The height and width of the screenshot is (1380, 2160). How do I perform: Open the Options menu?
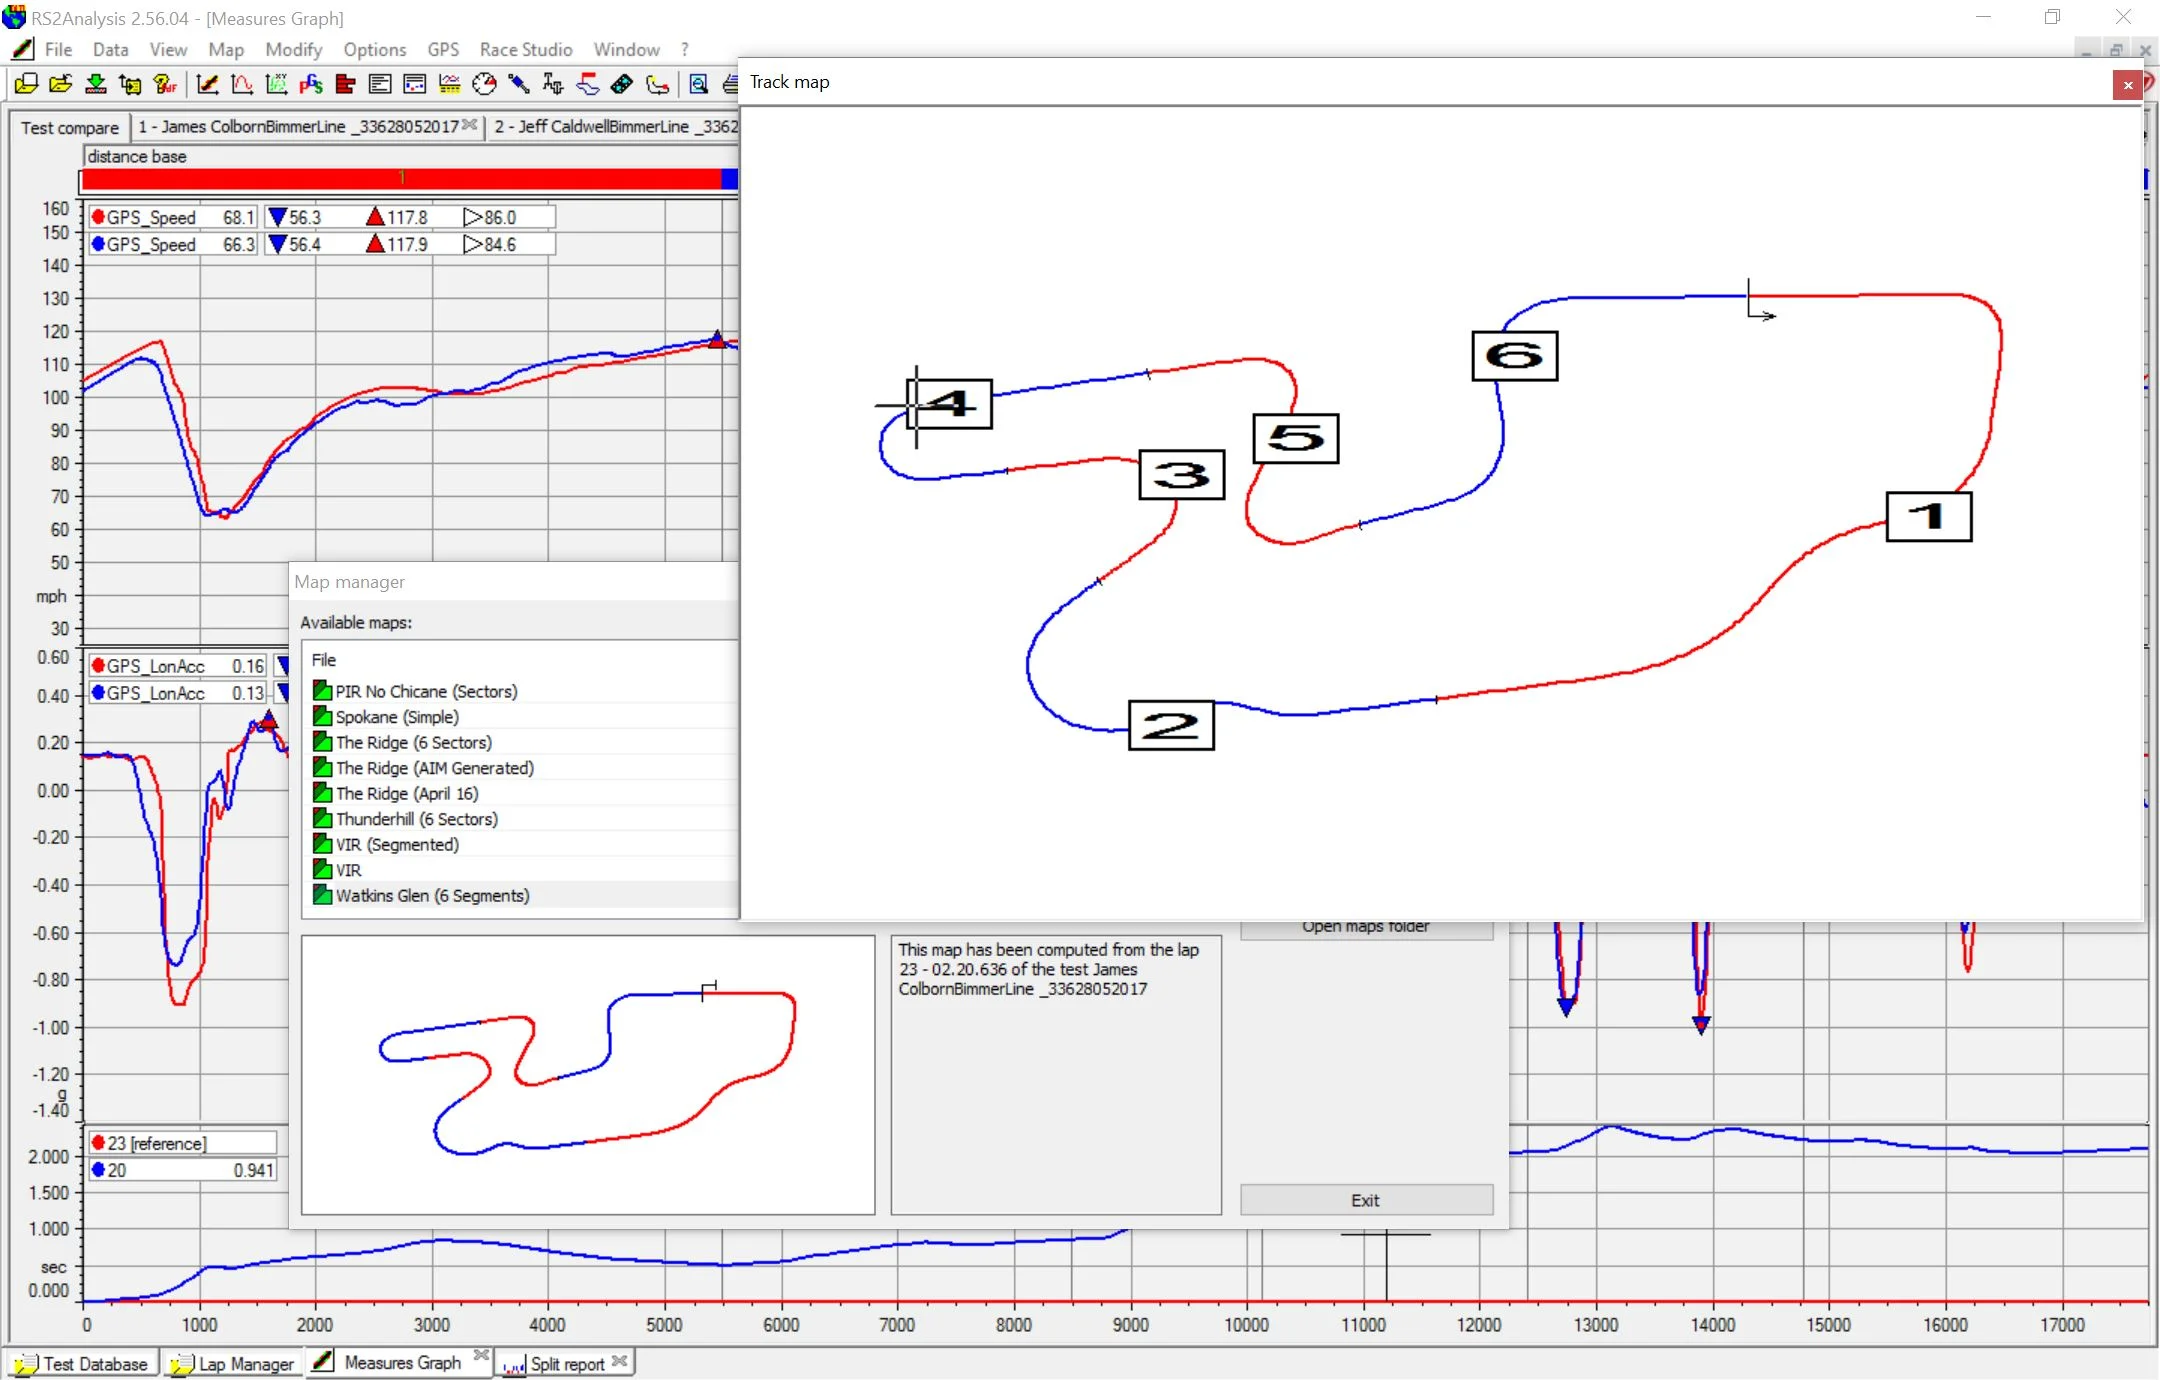coord(375,49)
